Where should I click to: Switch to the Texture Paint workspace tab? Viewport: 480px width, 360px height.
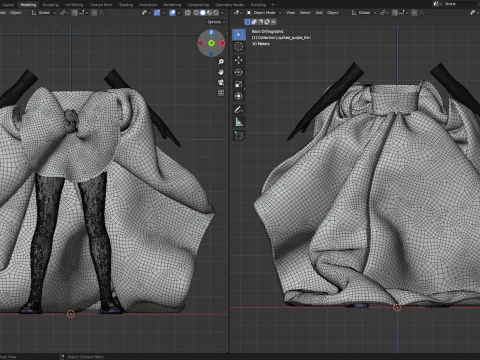[101, 5]
